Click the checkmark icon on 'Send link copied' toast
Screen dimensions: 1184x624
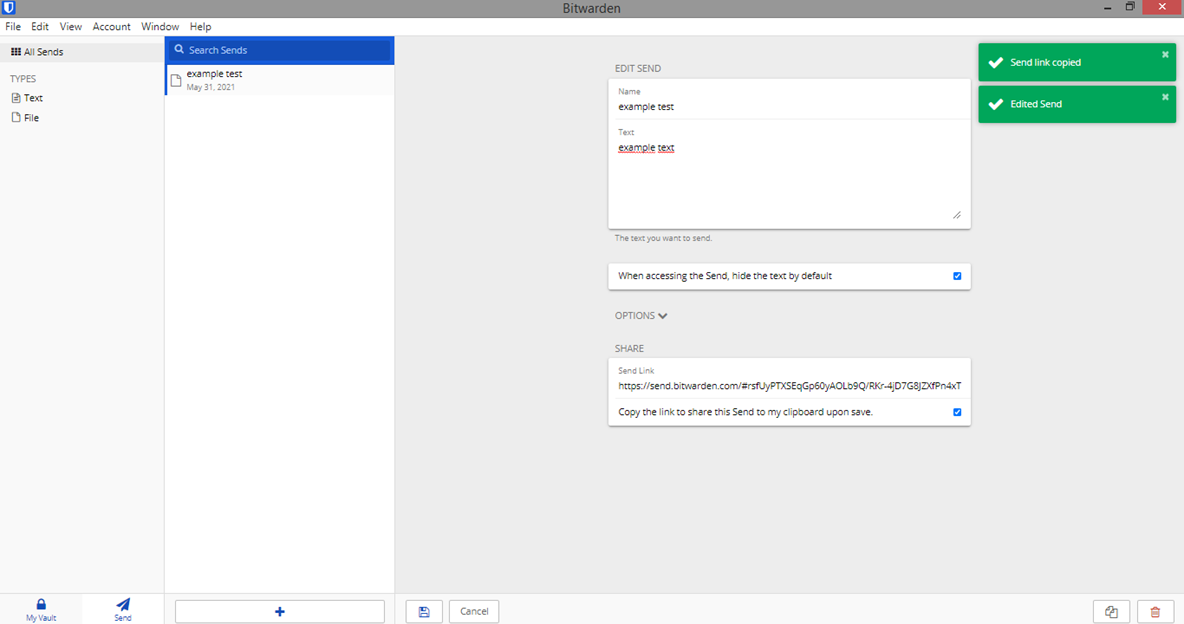tap(996, 62)
